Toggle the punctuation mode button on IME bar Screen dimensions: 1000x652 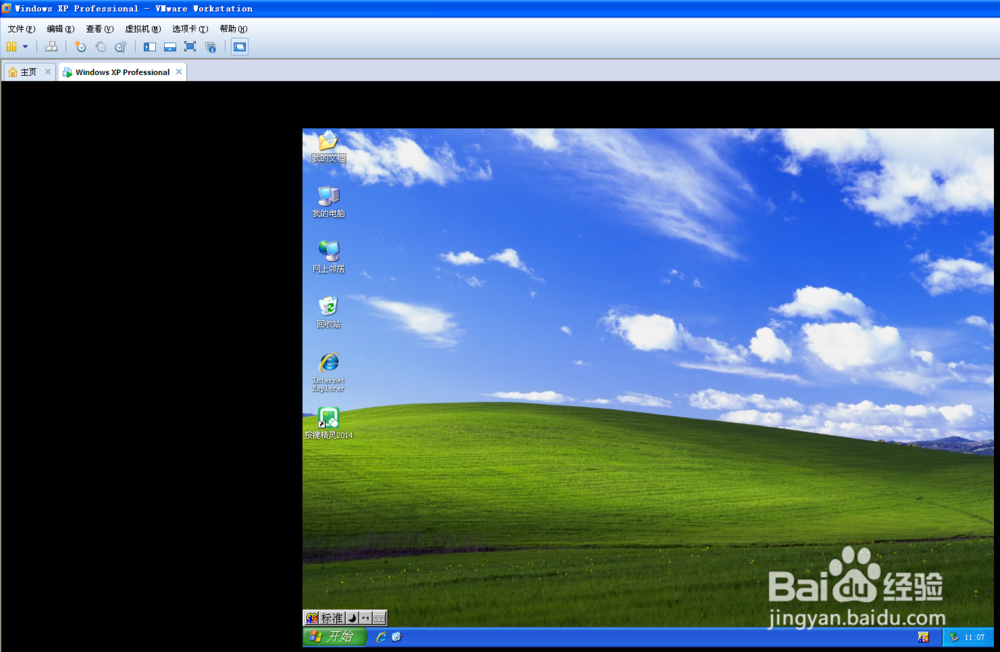coord(365,618)
